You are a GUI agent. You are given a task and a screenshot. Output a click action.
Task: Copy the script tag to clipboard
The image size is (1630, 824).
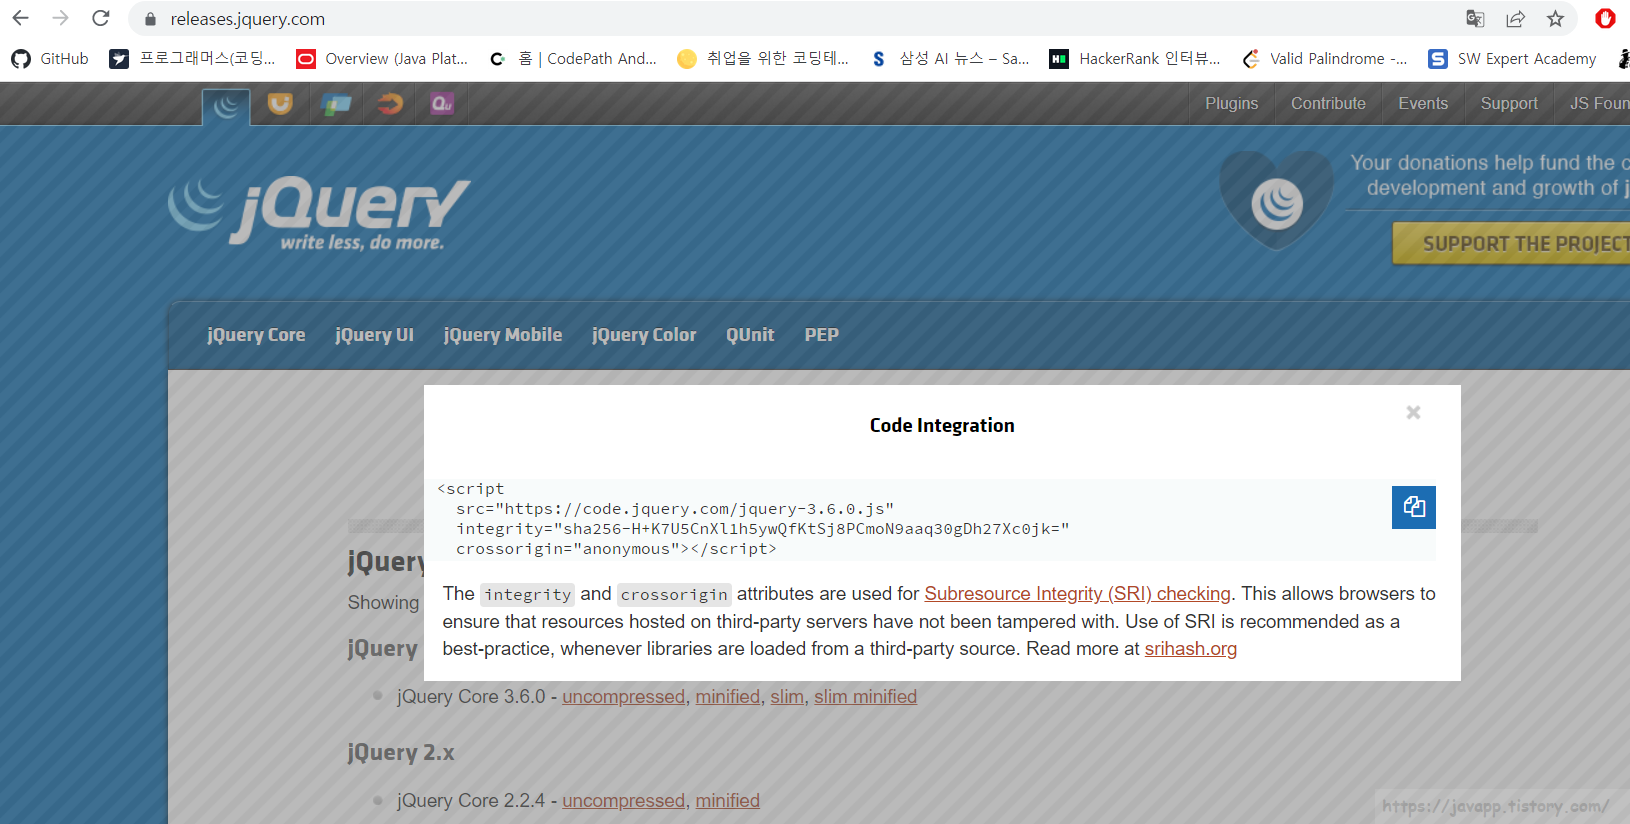(x=1414, y=507)
